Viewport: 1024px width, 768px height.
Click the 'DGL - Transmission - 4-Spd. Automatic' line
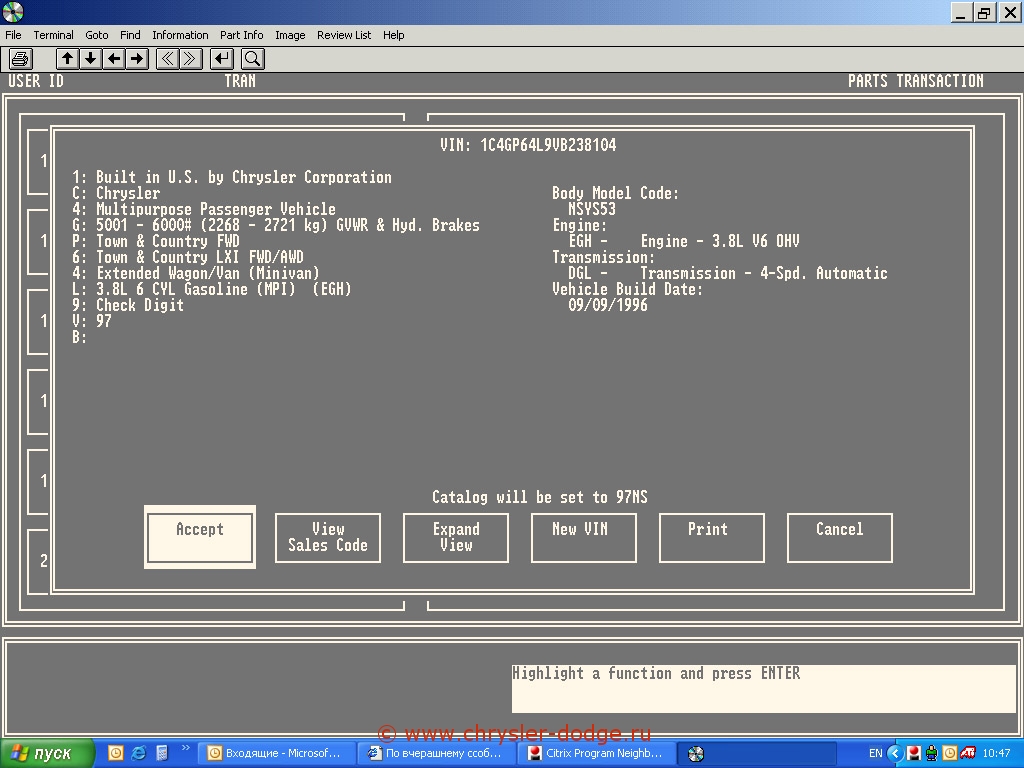(728, 273)
